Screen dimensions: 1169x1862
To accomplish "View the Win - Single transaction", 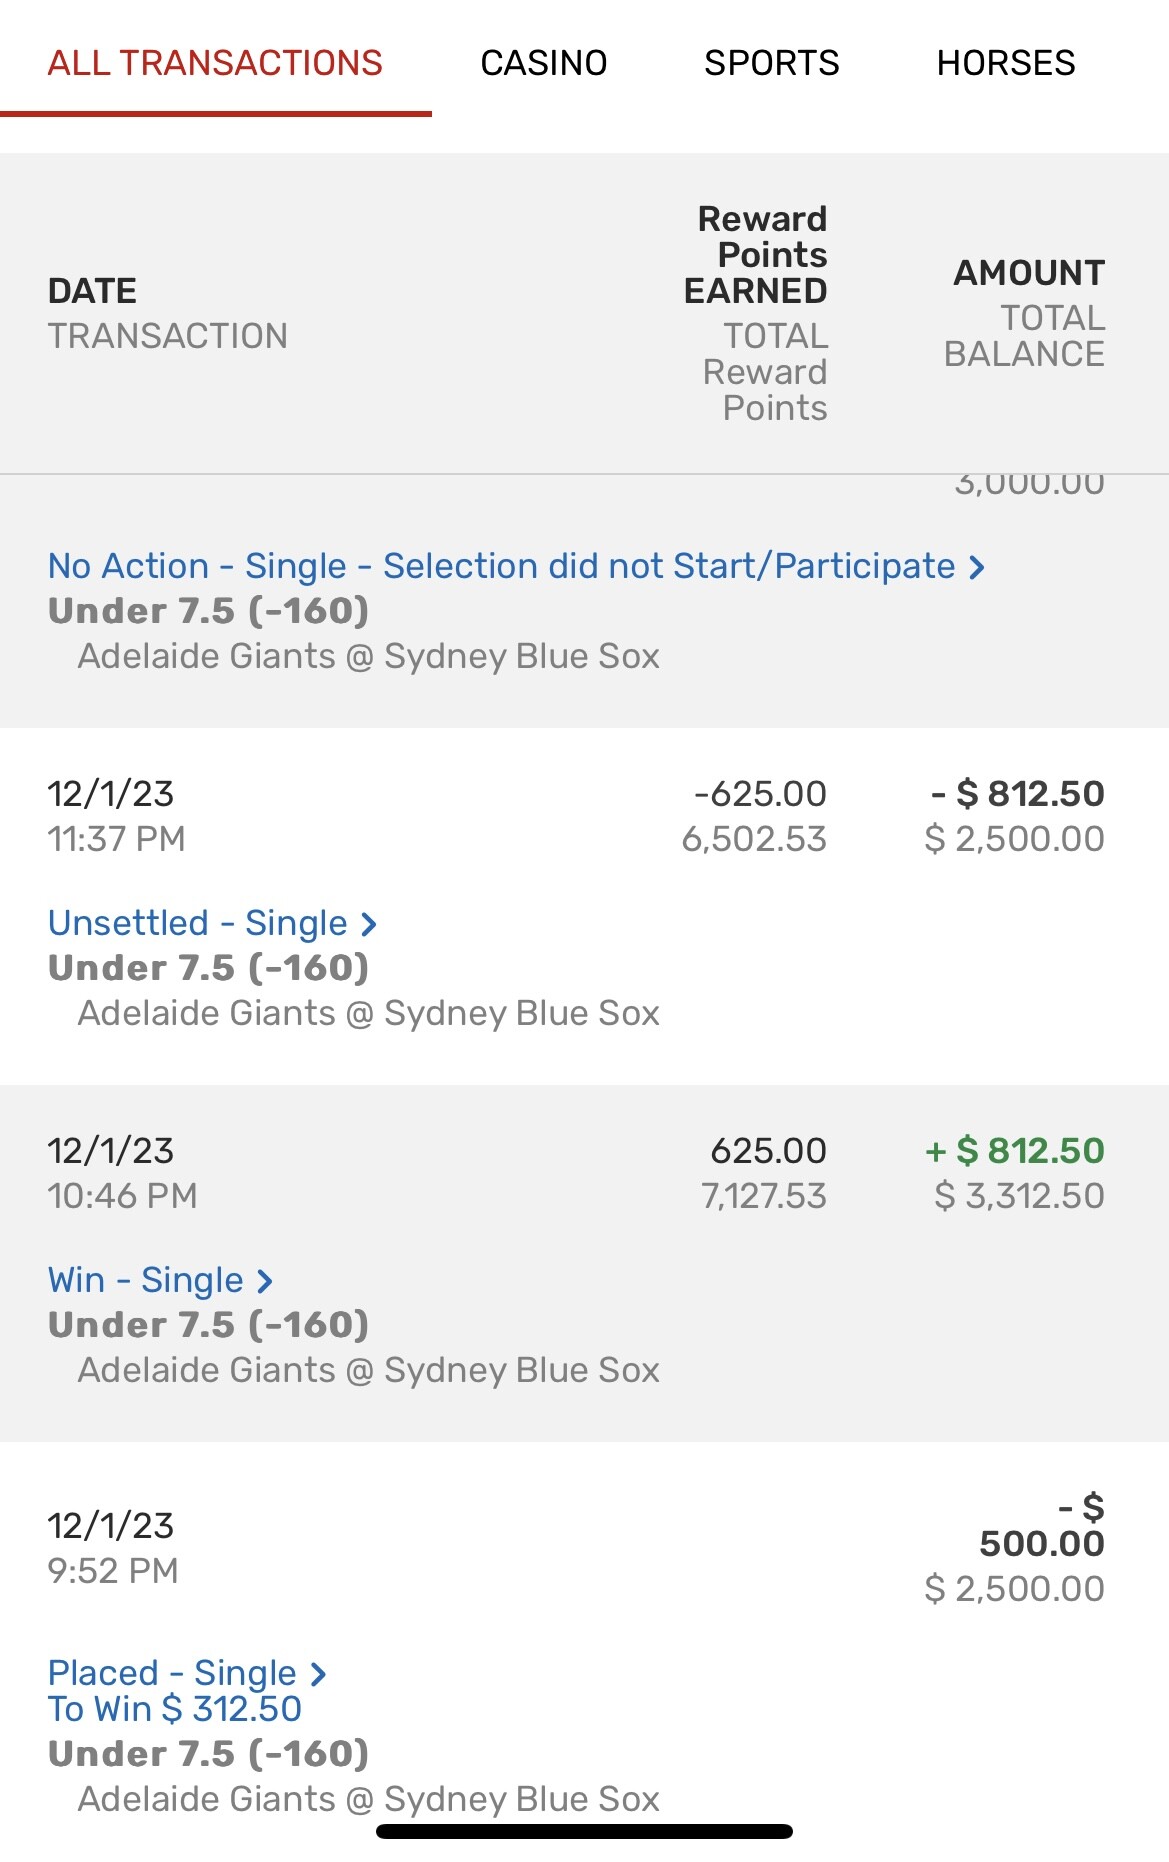I will 146,1280.
